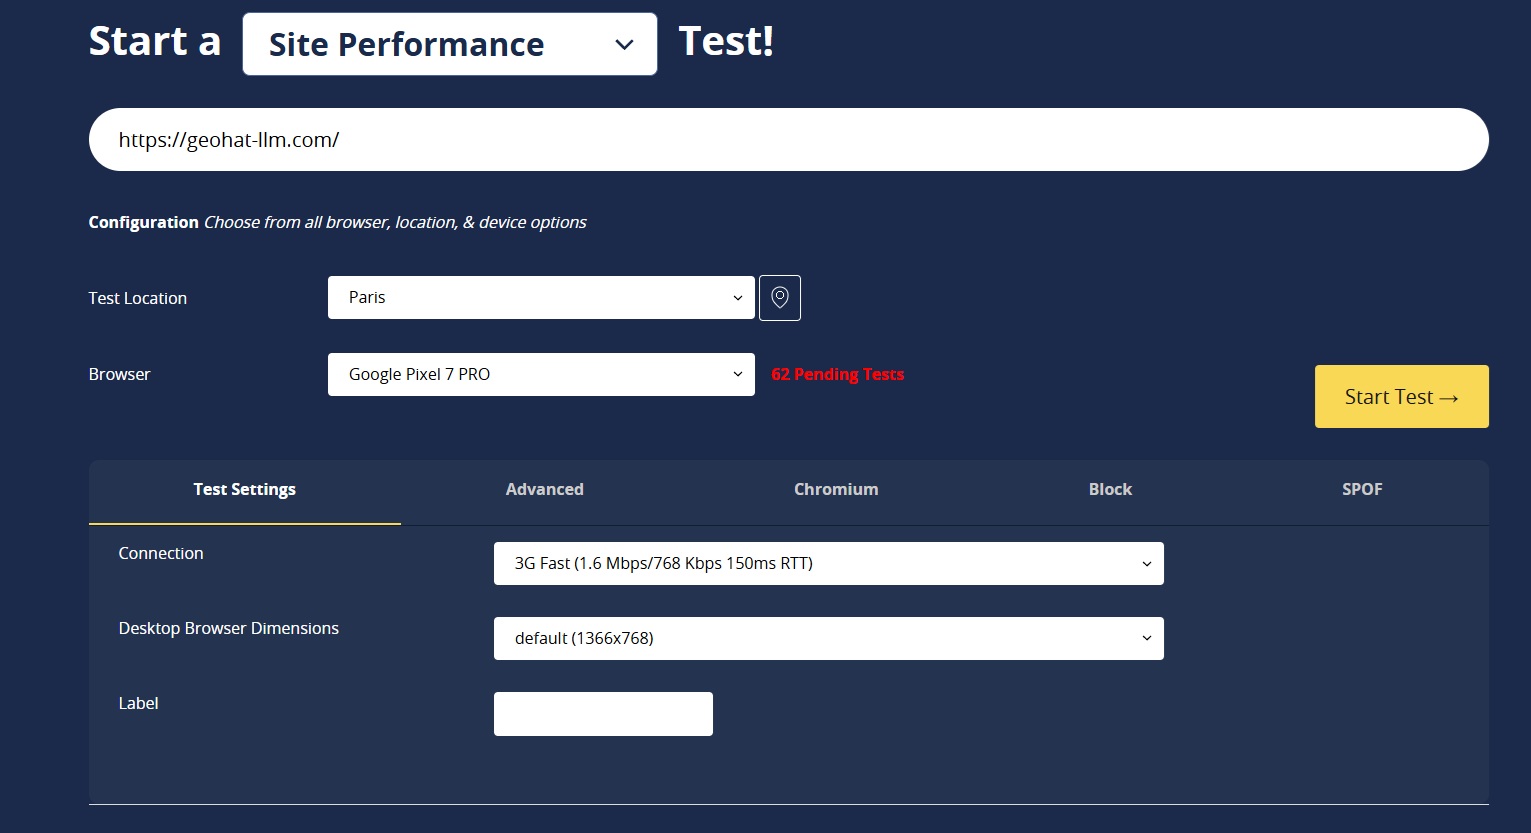Select the Block tab
Image resolution: width=1531 pixels, height=833 pixels.
point(1110,490)
